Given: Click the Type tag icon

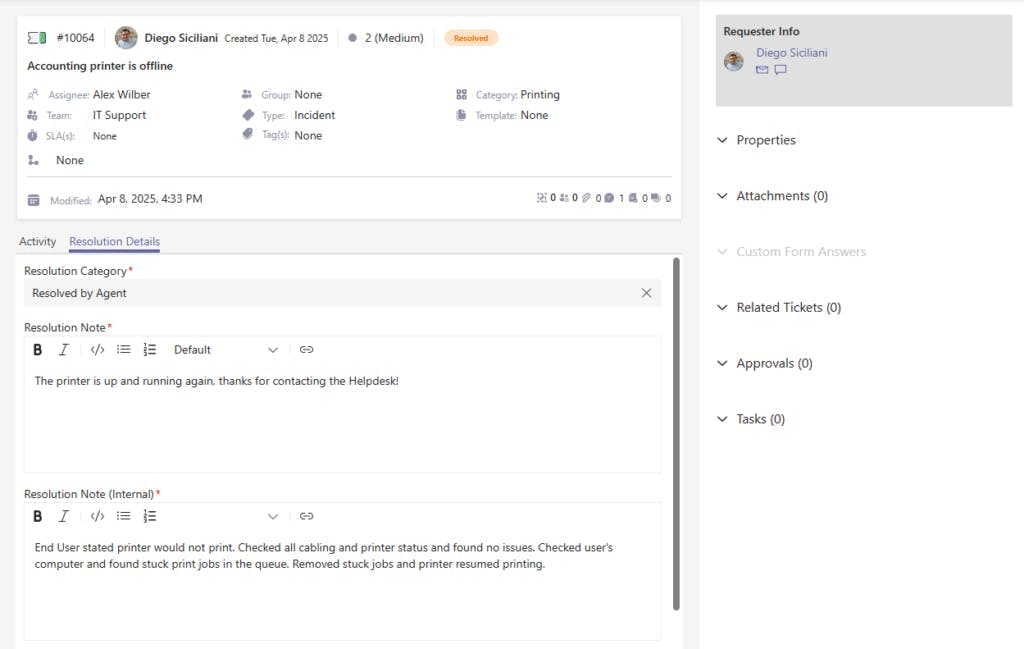Looking at the screenshot, I should [x=248, y=115].
